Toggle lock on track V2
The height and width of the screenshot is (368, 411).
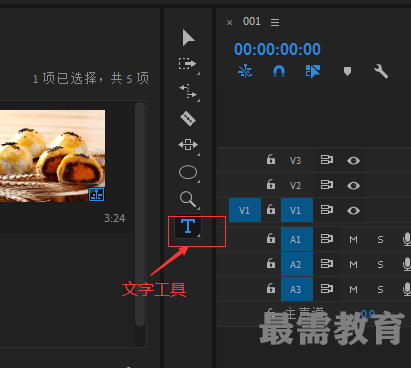[x=271, y=184]
